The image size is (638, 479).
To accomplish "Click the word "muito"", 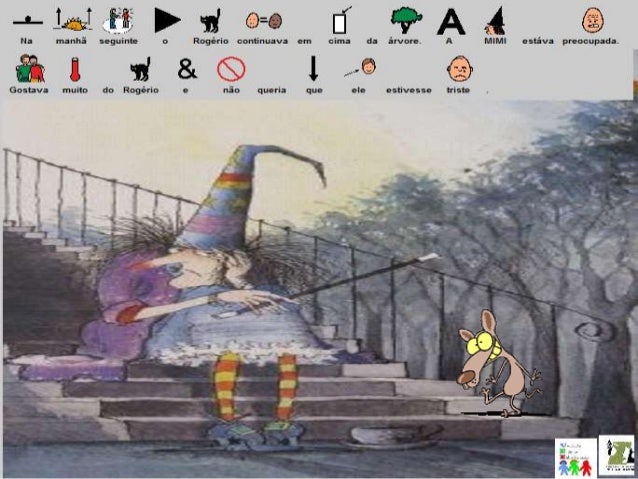I will [x=75, y=90].
